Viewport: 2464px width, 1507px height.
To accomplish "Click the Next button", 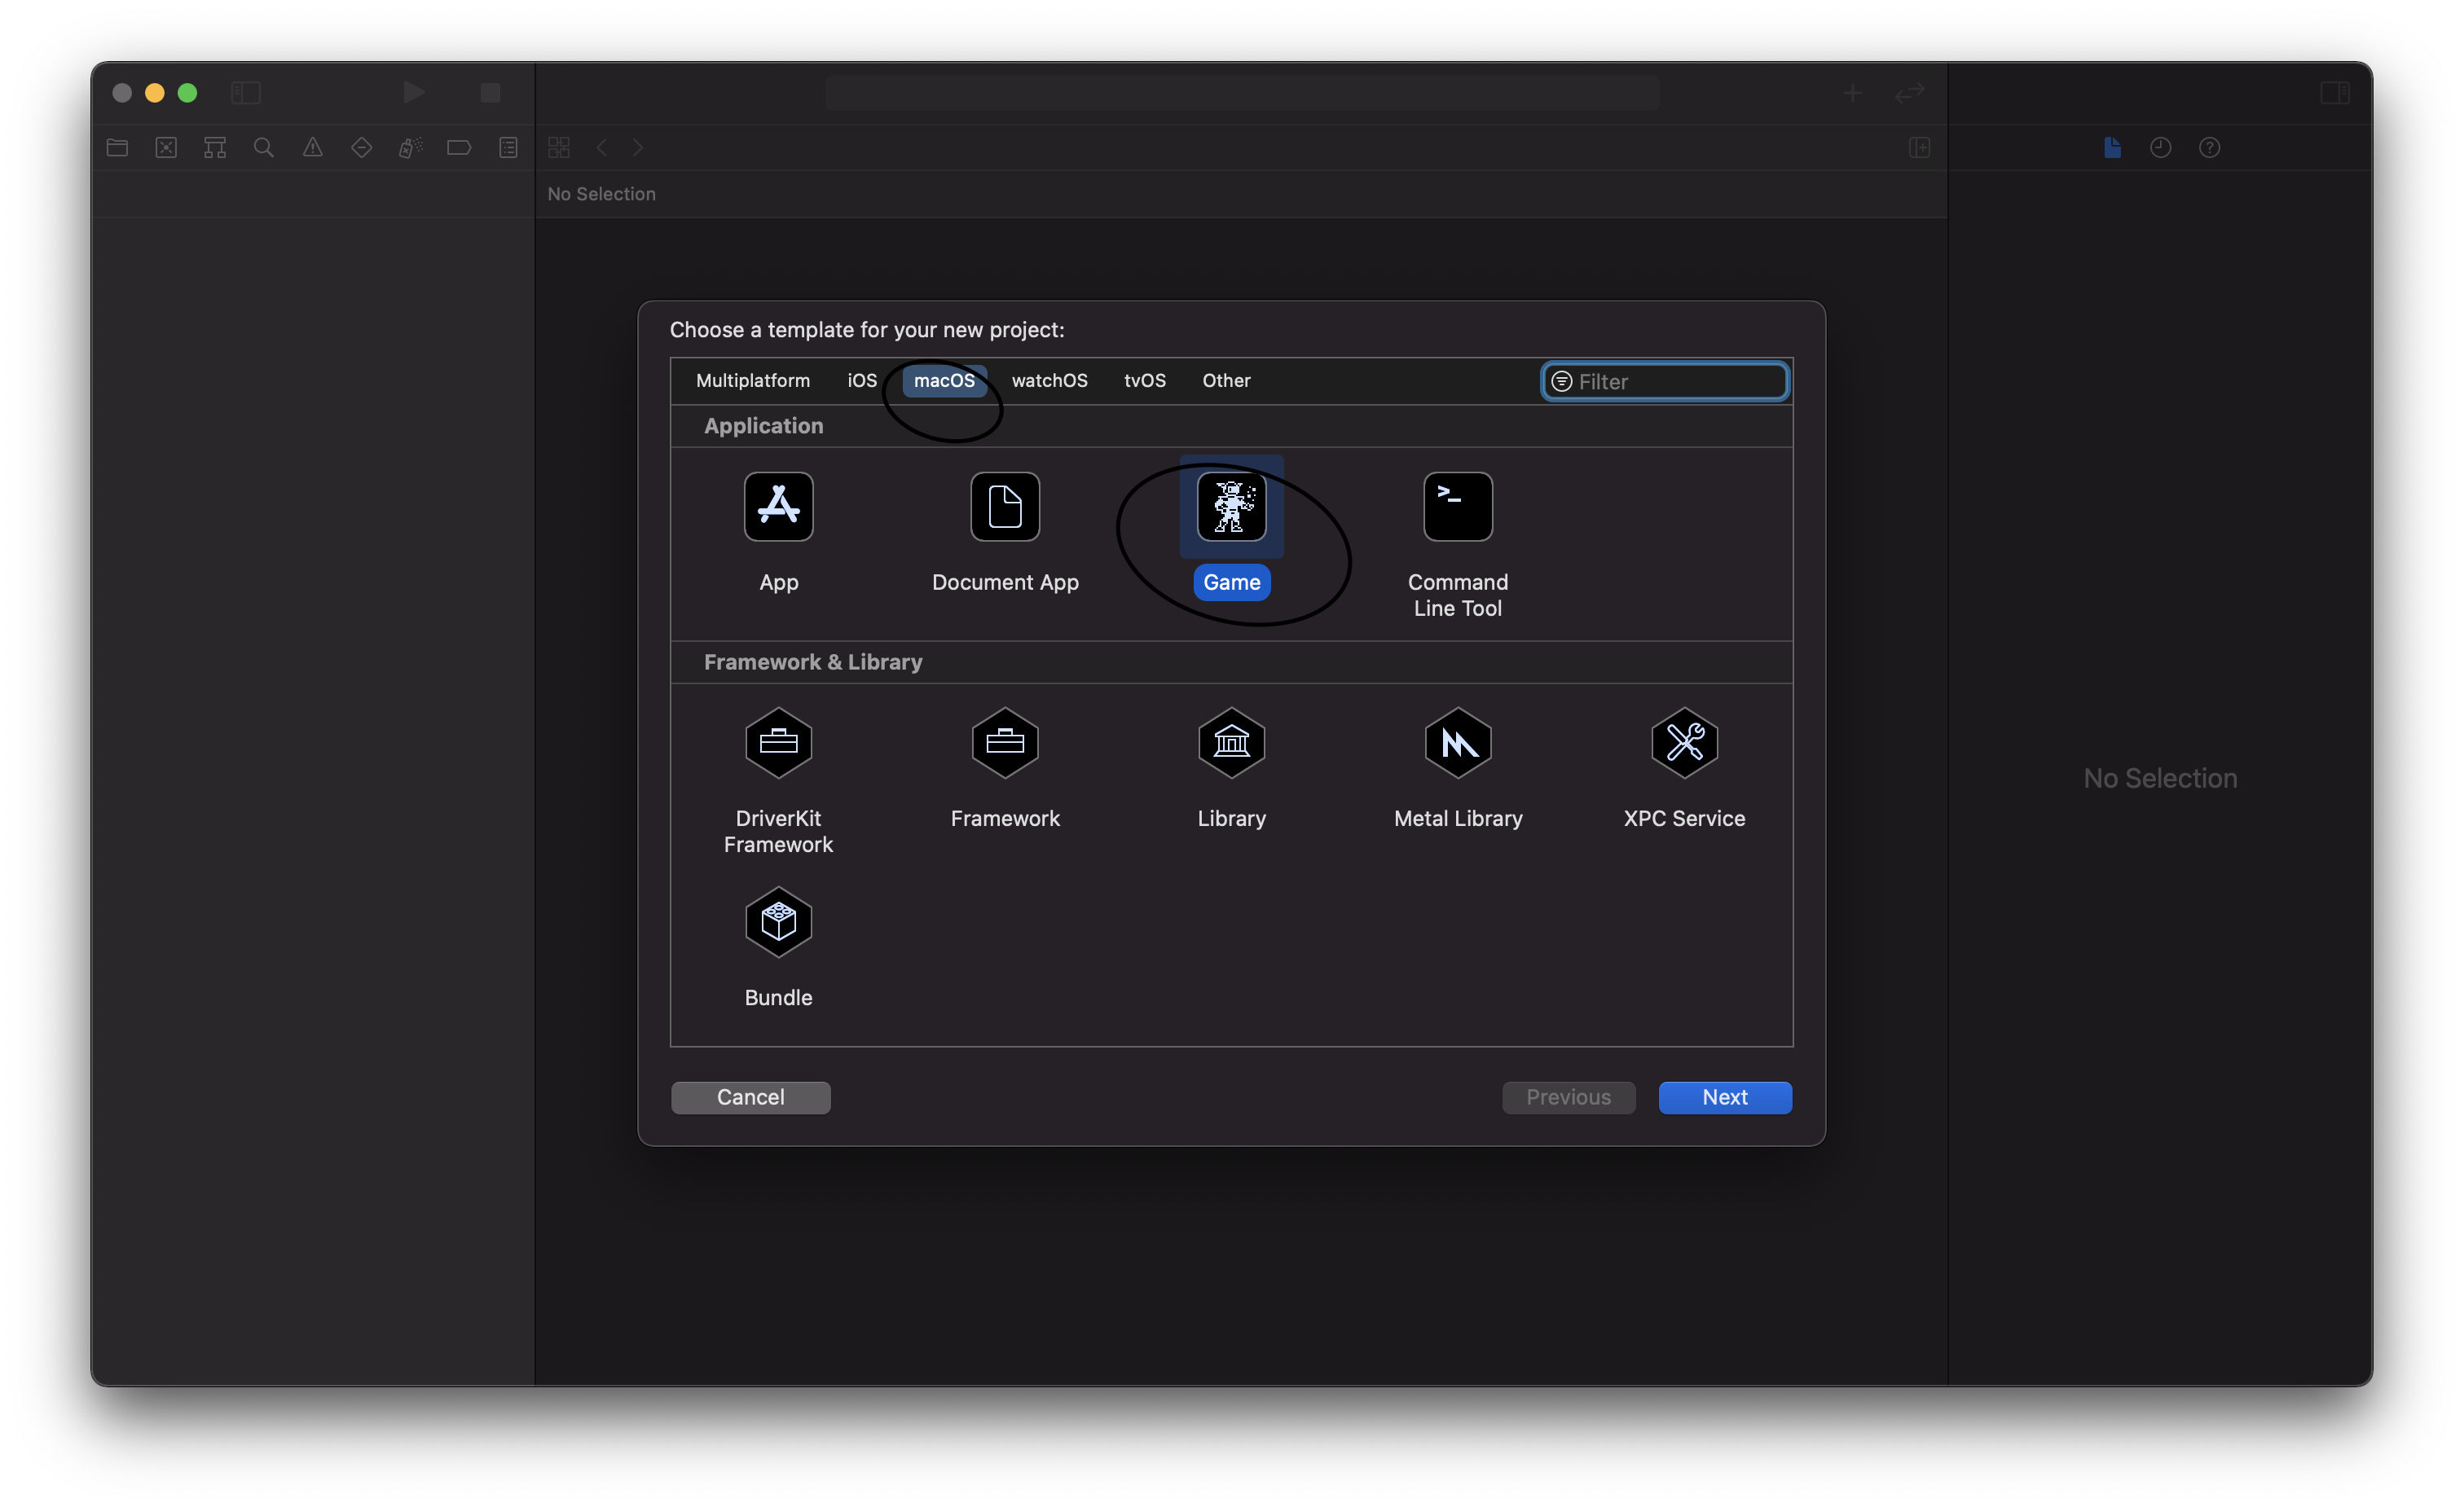I will pos(1724,1097).
